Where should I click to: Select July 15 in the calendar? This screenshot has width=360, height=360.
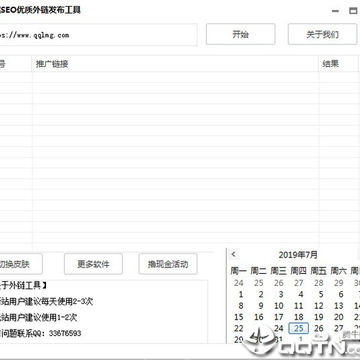point(239,317)
